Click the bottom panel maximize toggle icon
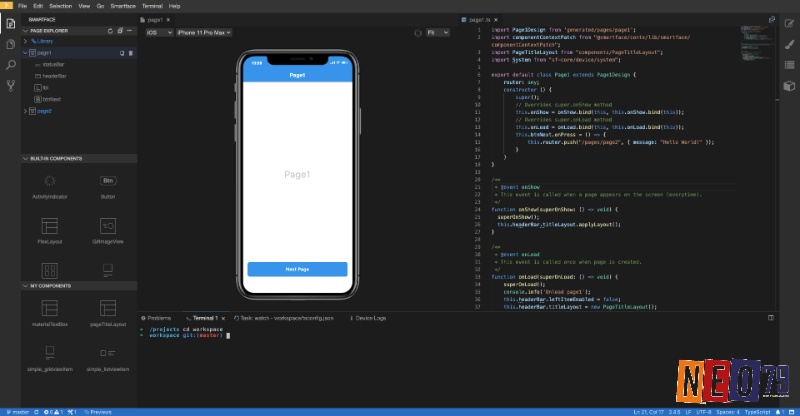The width and height of the screenshot is (800, 416). 771,317
